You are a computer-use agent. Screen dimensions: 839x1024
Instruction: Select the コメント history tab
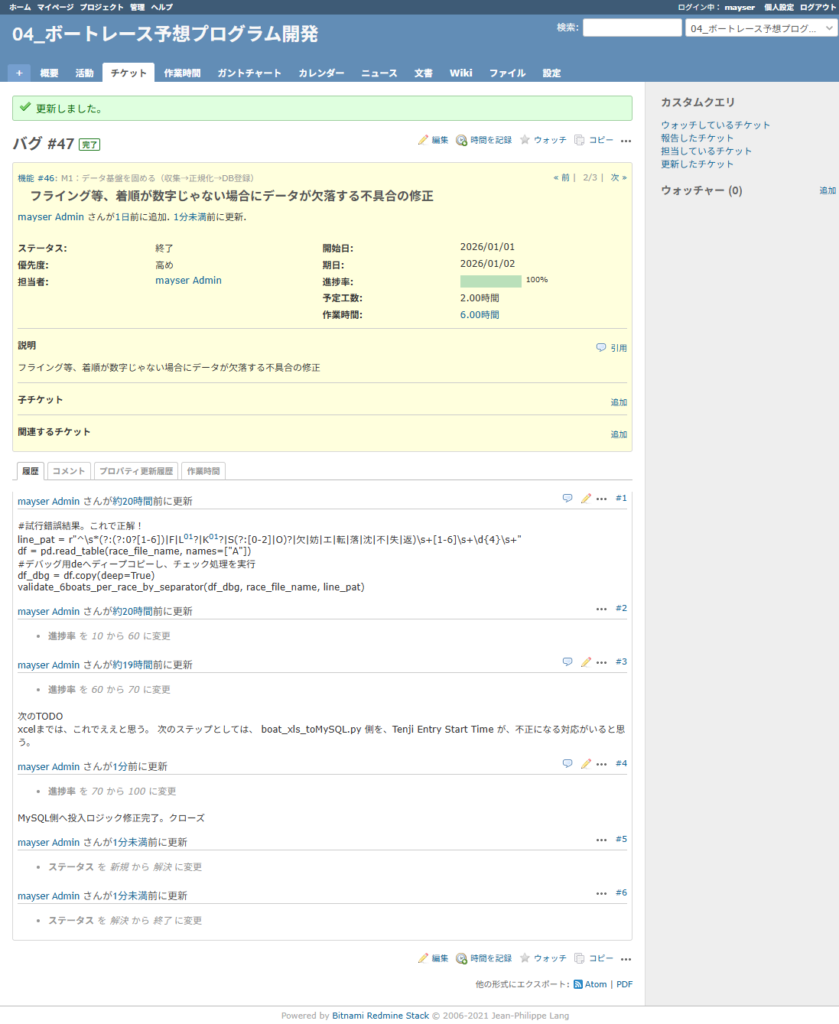[69, 471]
